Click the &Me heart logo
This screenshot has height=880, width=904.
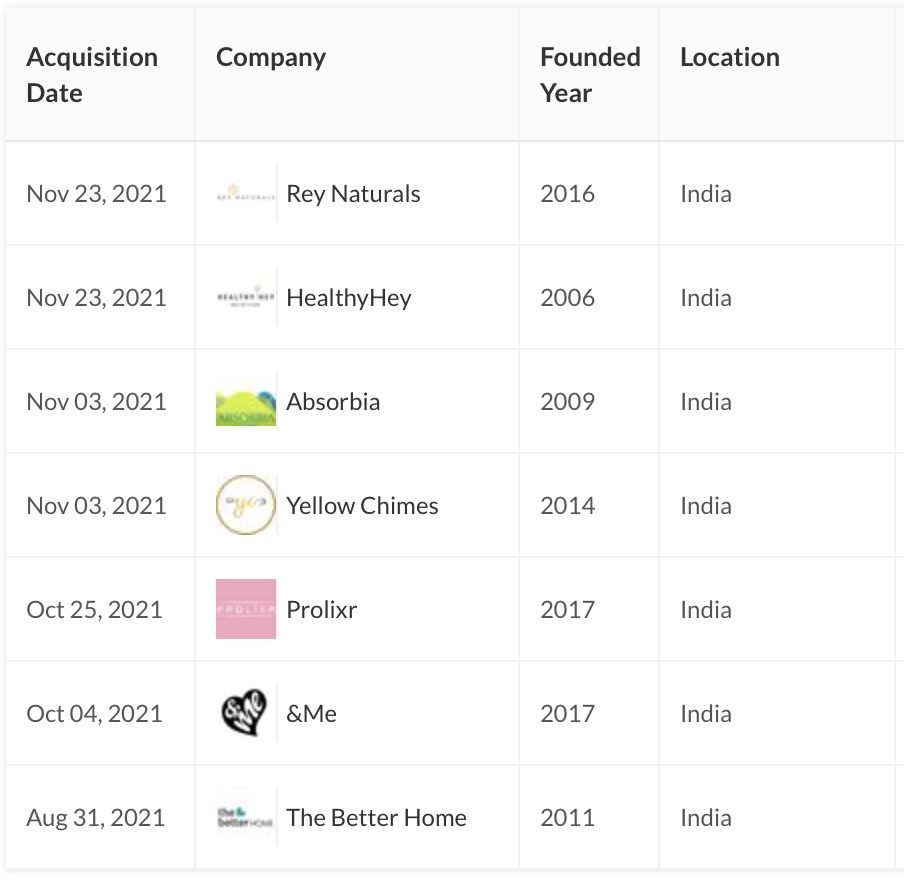245,714
